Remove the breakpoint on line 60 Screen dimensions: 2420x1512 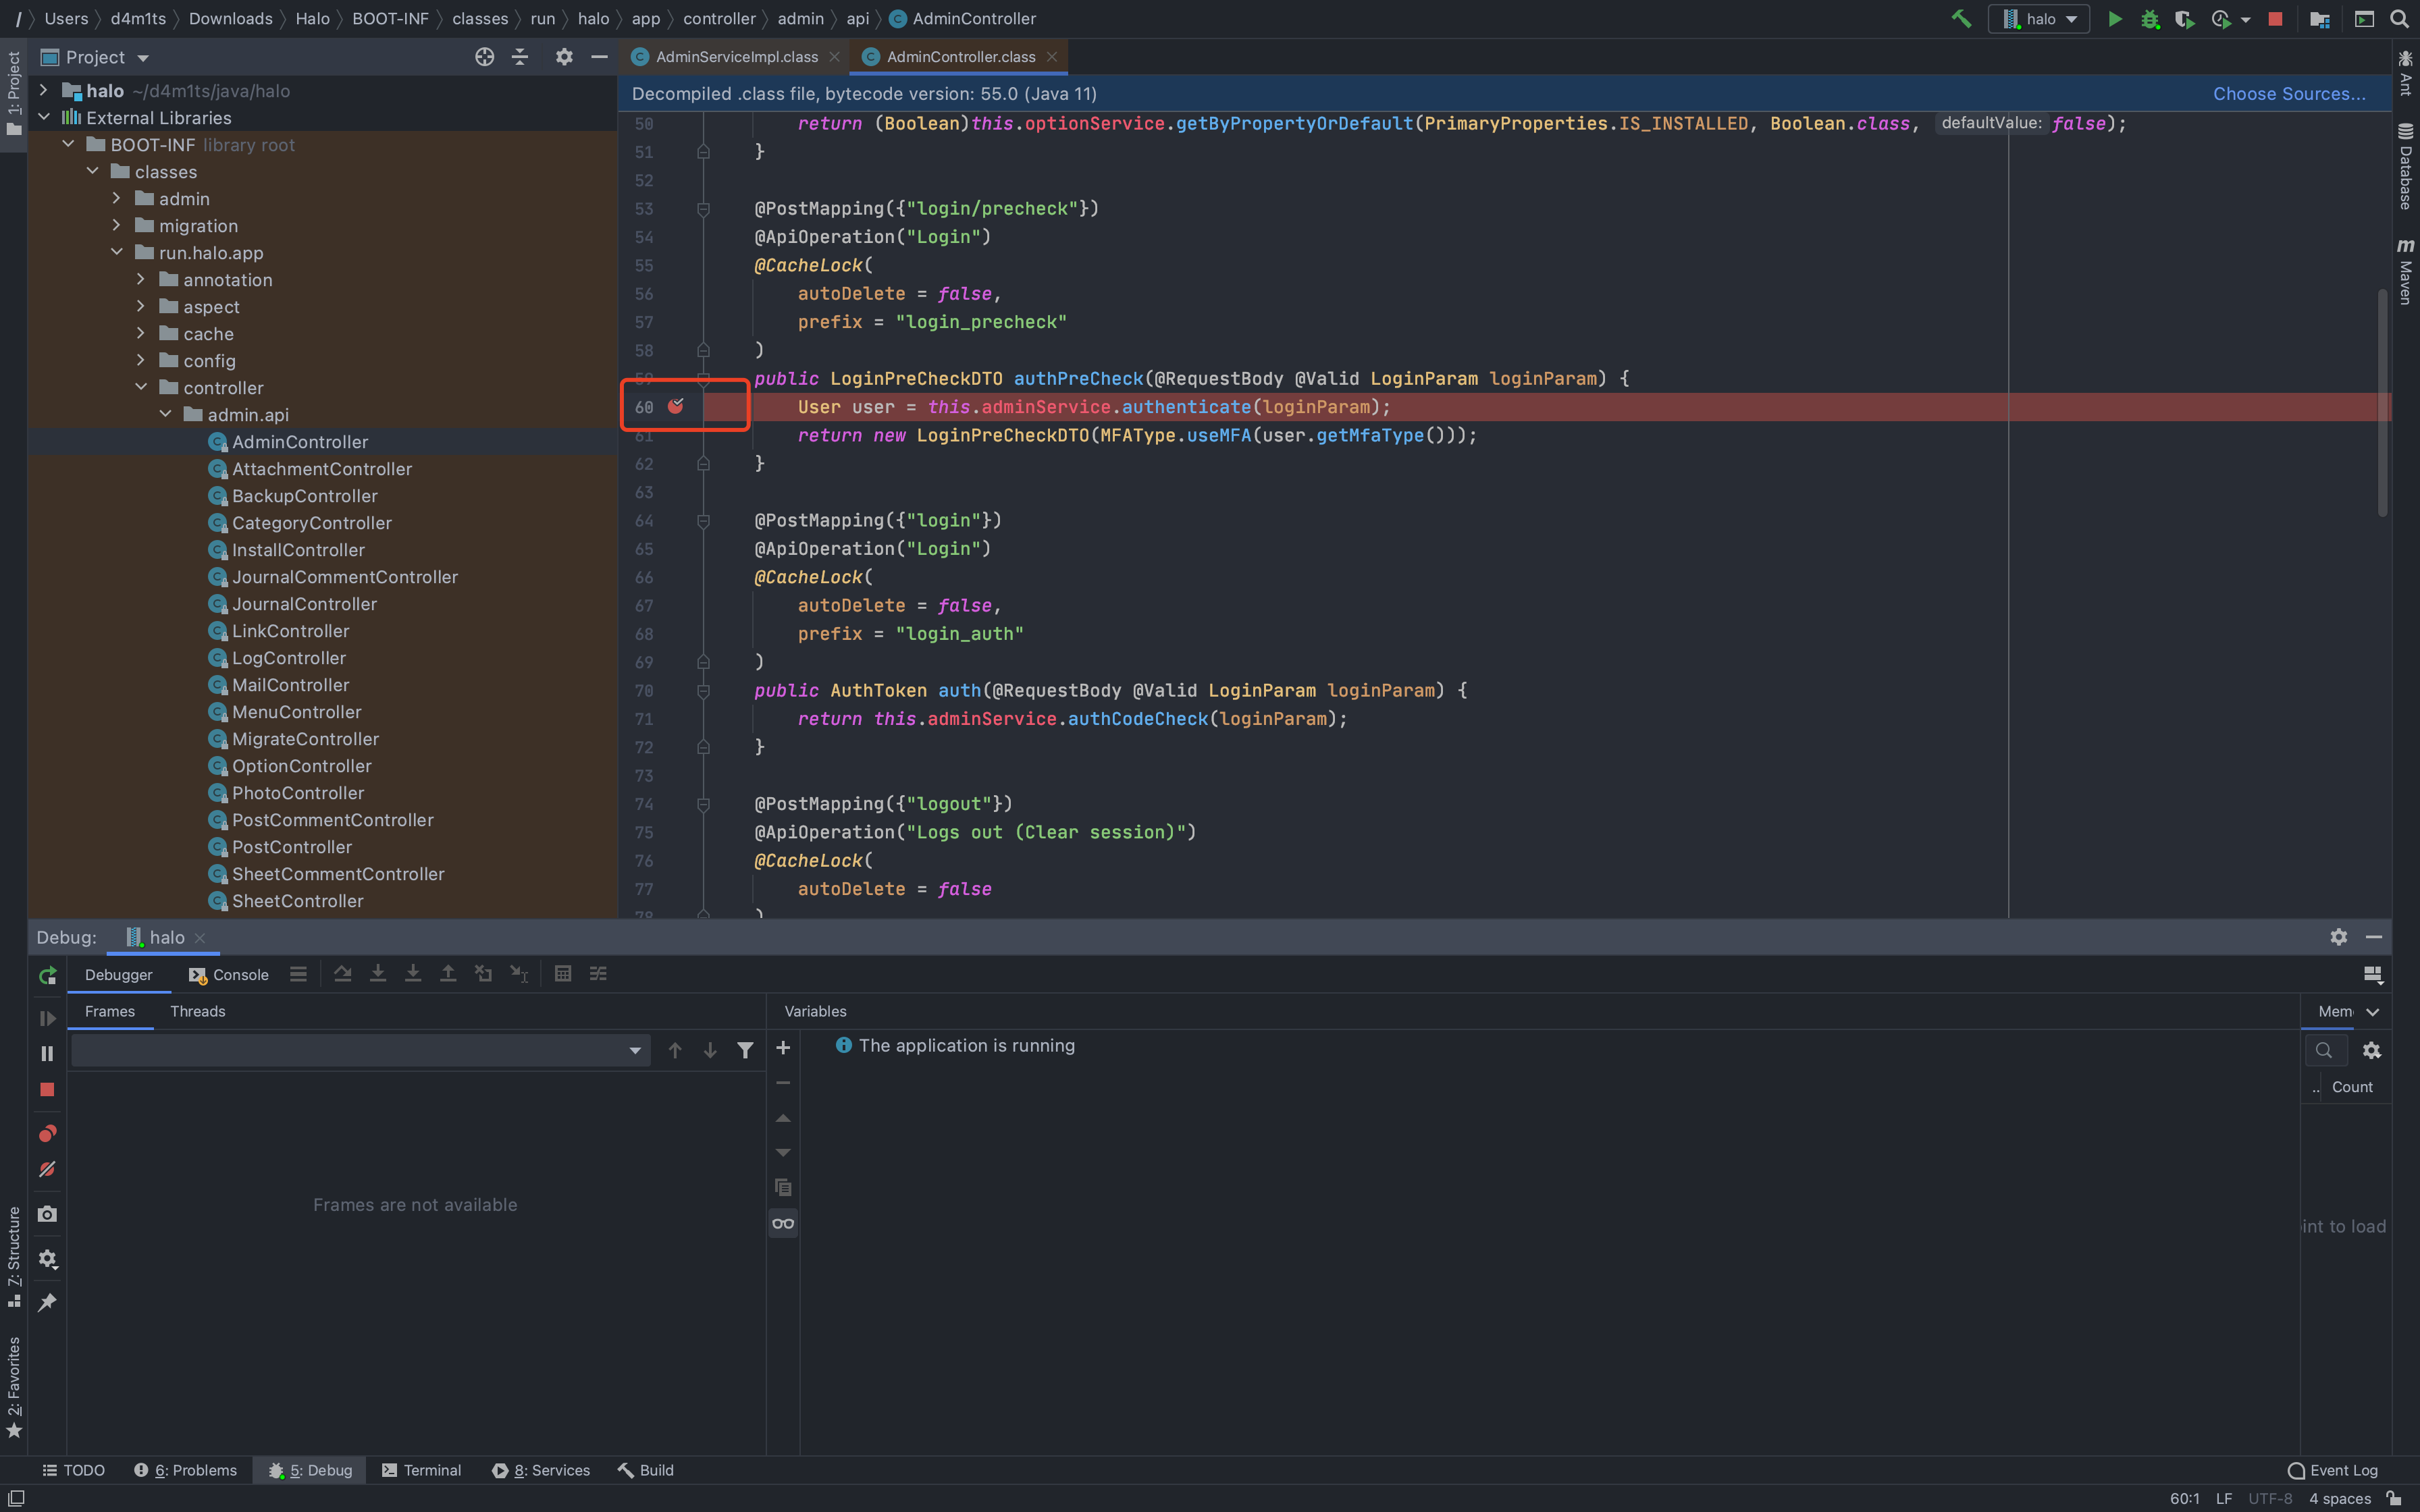point(676,406)
